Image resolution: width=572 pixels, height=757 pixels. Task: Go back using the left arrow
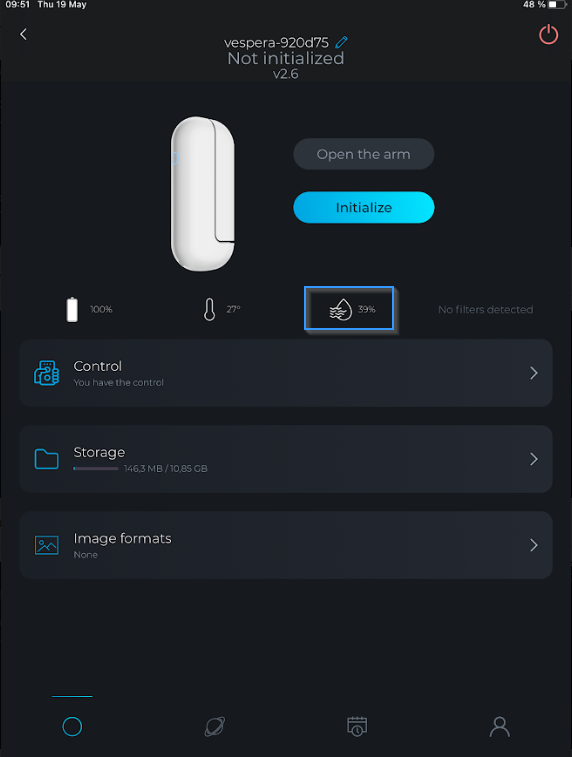point(23,34)
